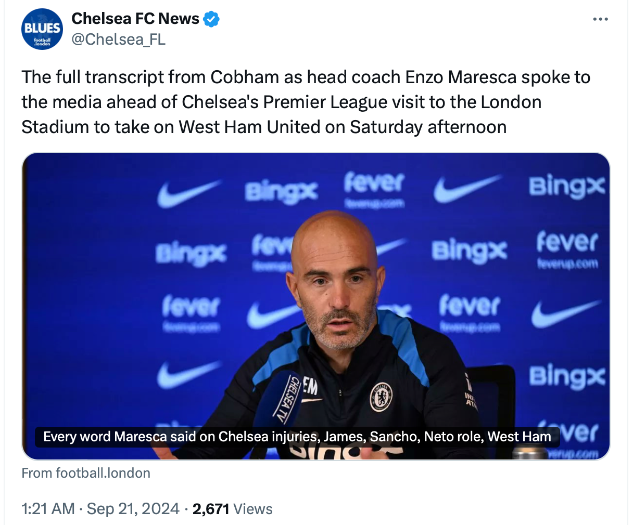Click the top-left Nike swoosh on backdrop
Viewport: 633px width, 525px height.
188,193
